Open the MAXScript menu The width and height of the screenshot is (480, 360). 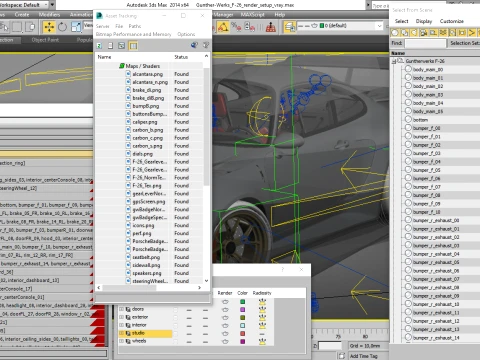(252, 15)
